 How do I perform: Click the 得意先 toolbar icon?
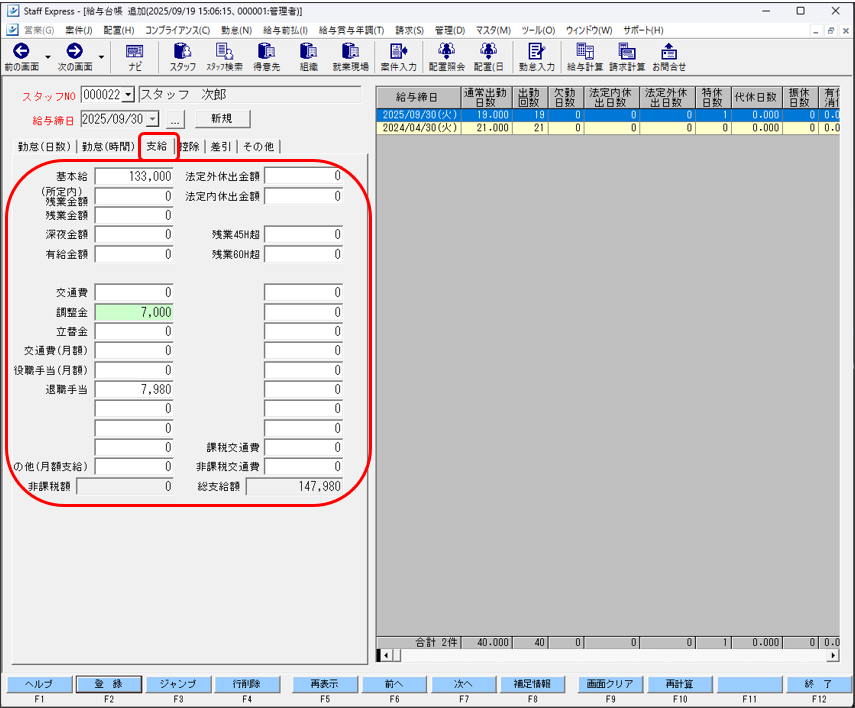point(266,57)
